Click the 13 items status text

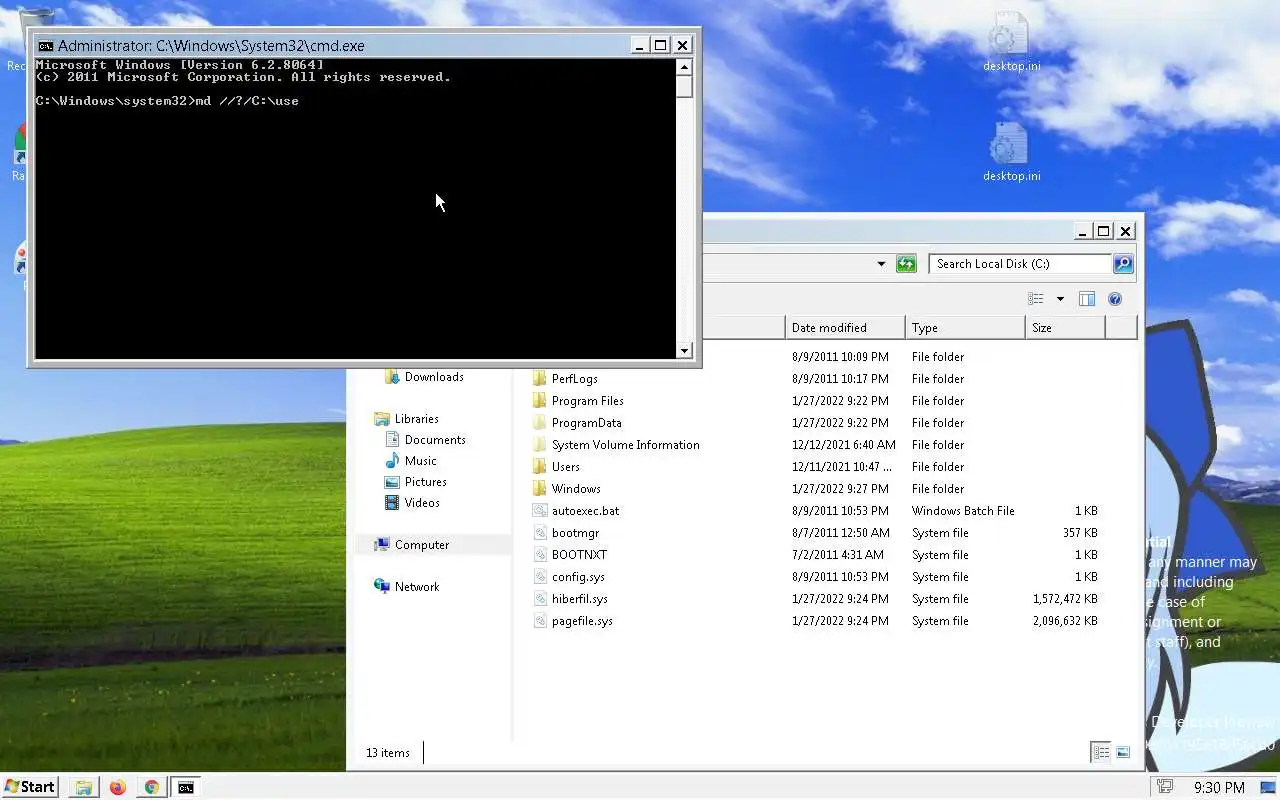(387, 753)
